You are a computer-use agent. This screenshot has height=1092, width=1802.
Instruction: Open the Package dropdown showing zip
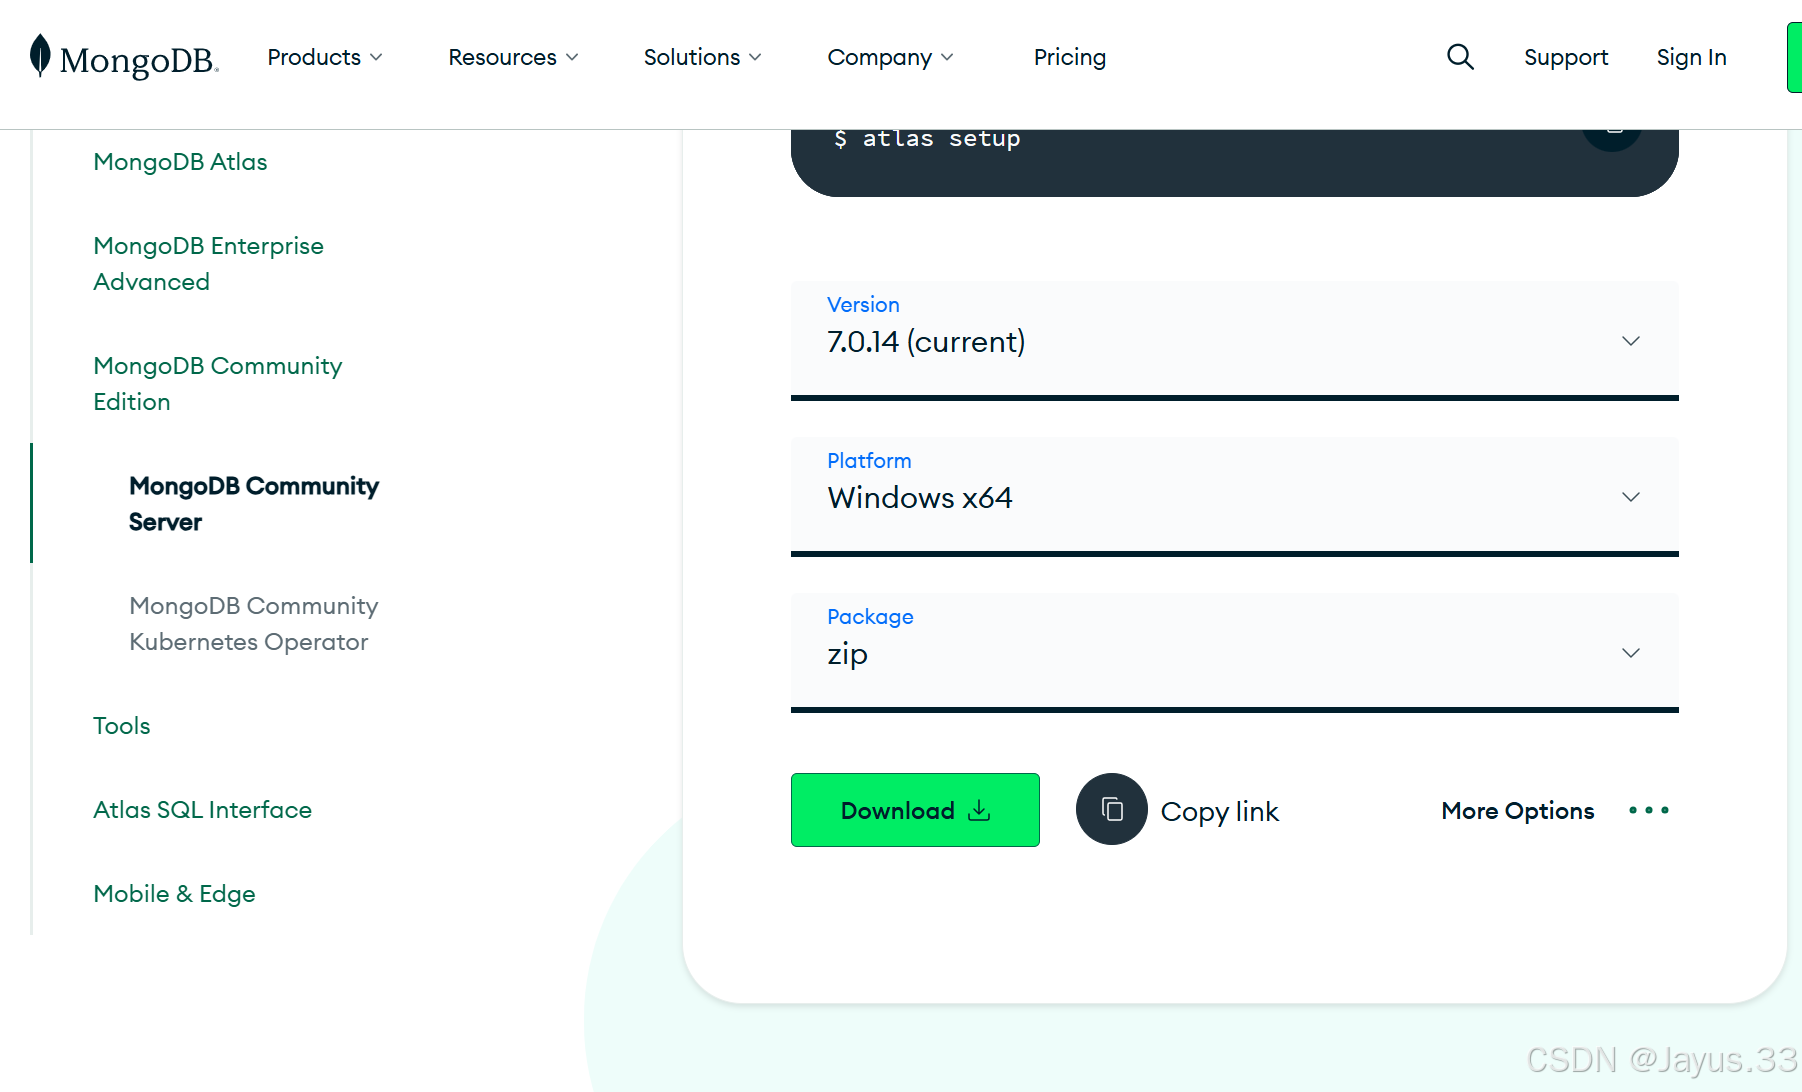tap(1234, 652)
